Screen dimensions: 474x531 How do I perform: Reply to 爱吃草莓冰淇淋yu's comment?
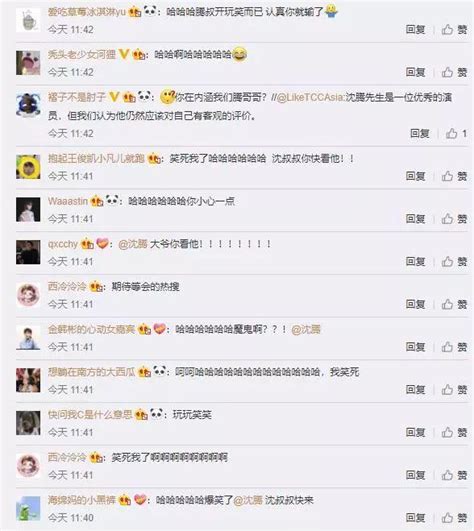click(415, 29)
